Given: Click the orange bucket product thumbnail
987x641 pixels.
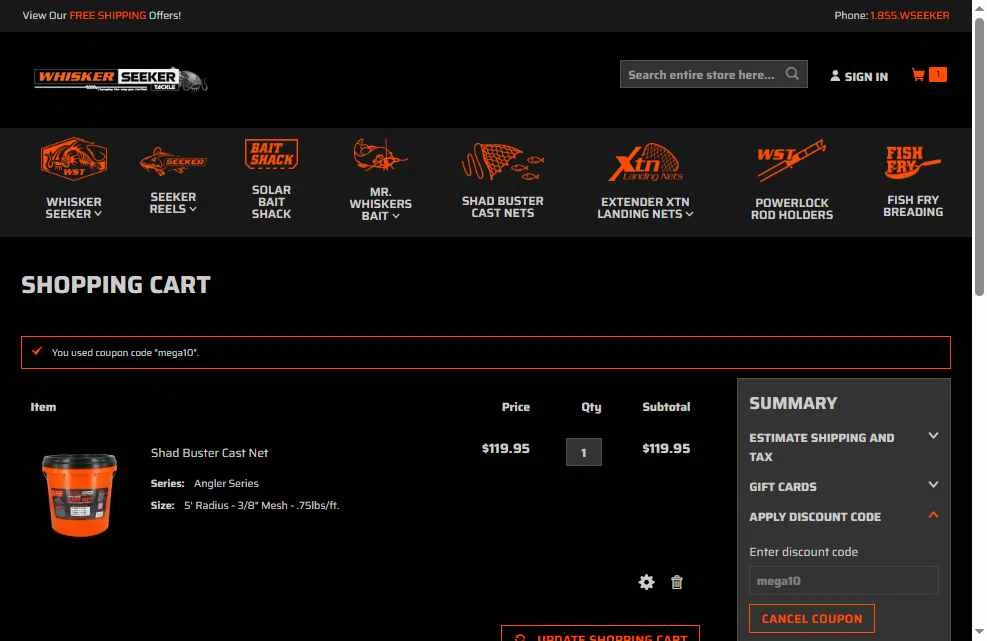Looking at the screenshot, I should pos(79,496).
